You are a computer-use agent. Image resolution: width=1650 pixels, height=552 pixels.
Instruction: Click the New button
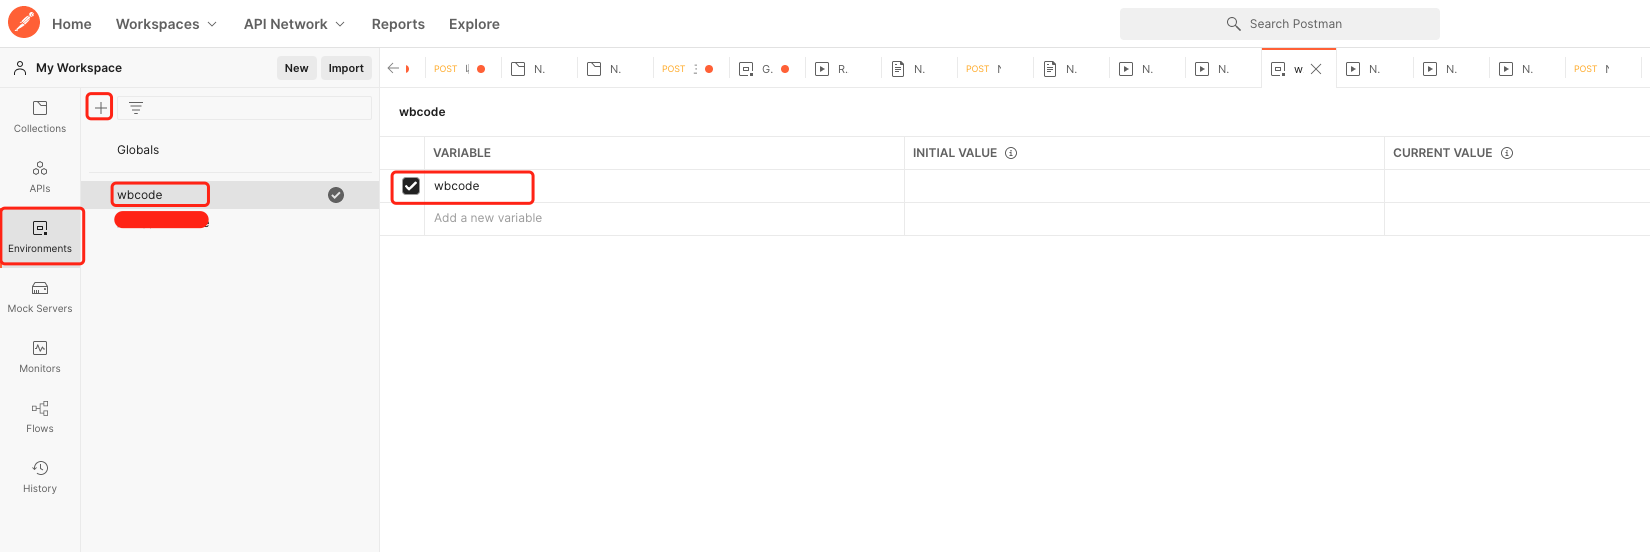(297, 68)
